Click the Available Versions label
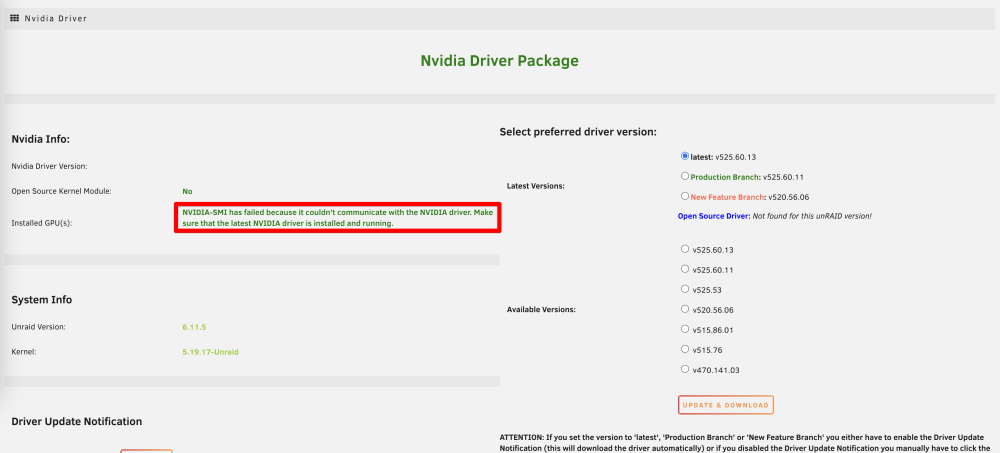The image size is (1000, 453). [x=541, y=309]
